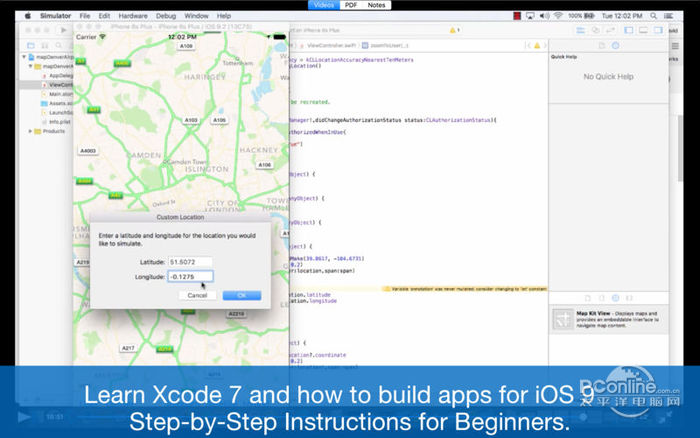
Task: Show the File inspector
Action: click(601, 46)
